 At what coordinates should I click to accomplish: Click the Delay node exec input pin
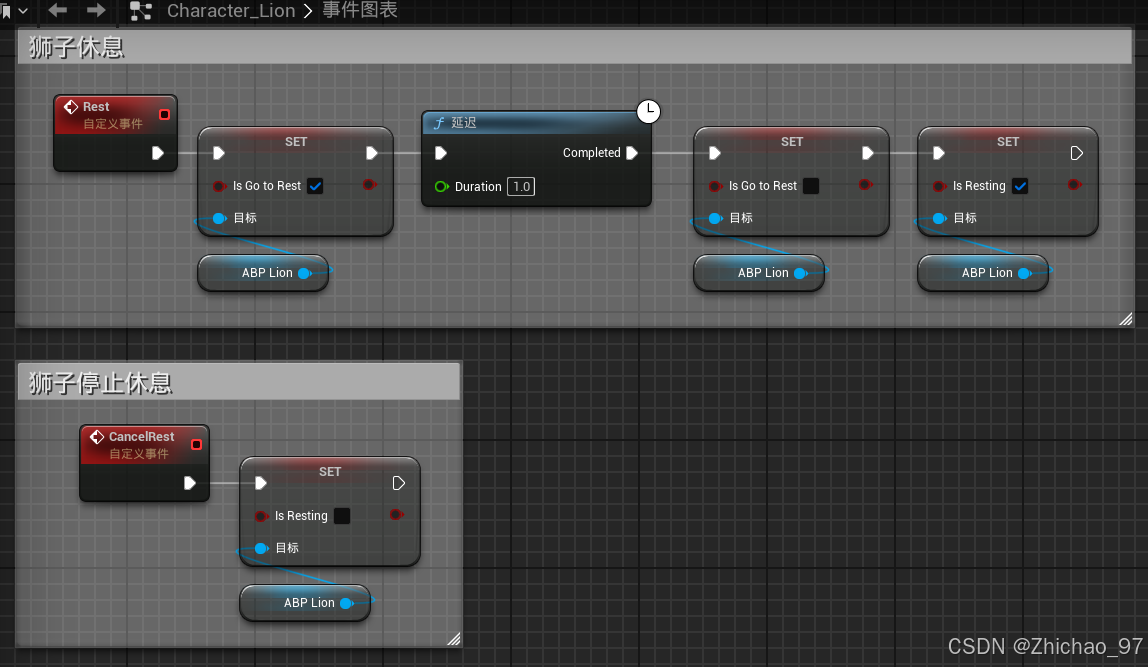[441, 153]
